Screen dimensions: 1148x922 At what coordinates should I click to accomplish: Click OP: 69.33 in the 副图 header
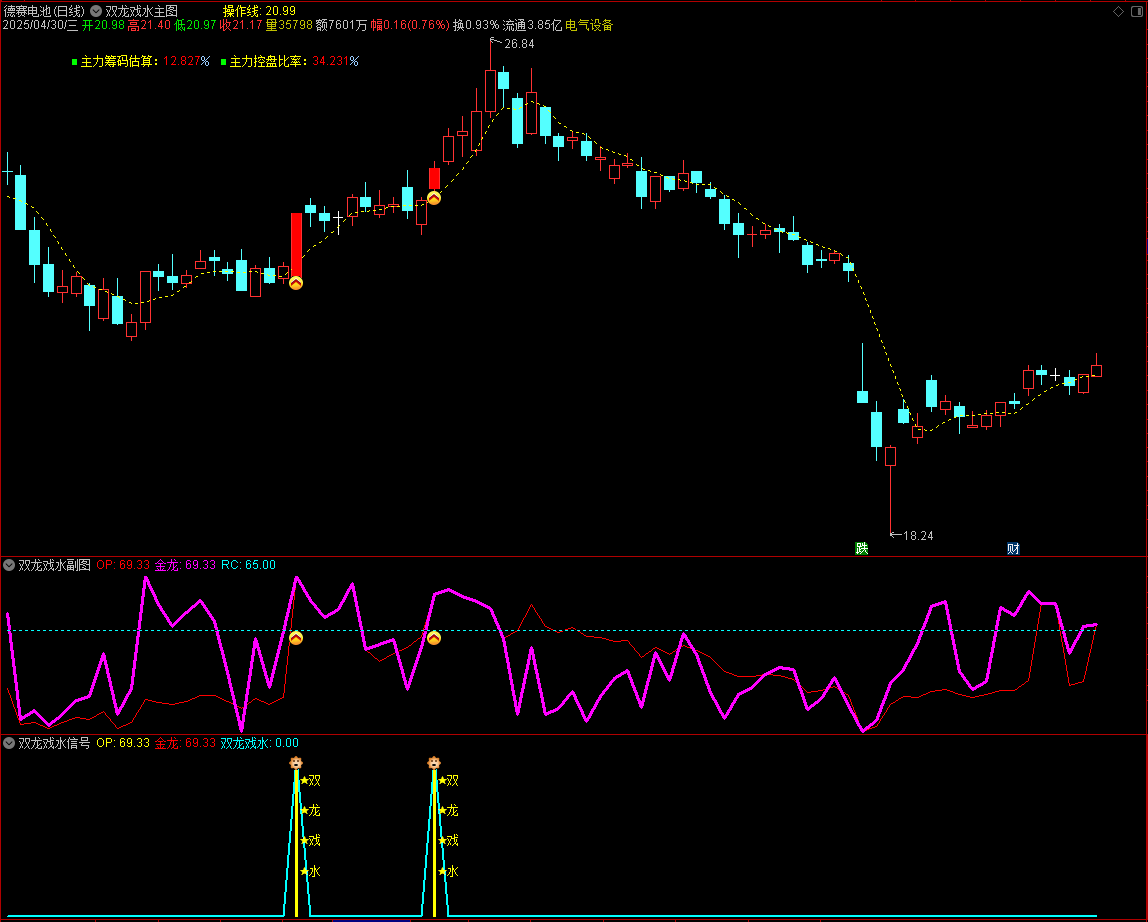(x=123, y=565)
